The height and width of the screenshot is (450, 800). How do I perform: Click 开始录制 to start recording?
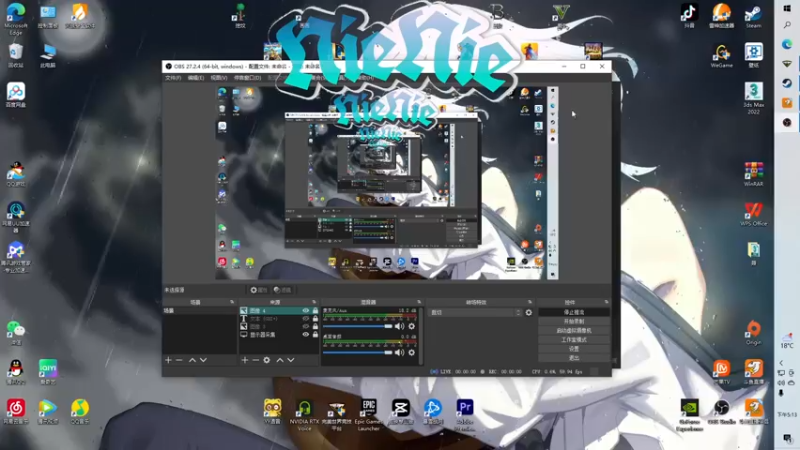[x=574, y=321]
